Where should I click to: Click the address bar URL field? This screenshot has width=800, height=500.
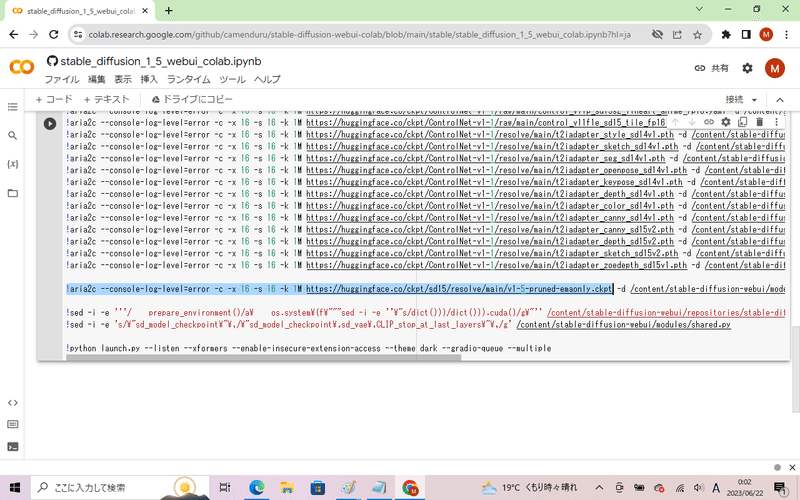[359, 35]
